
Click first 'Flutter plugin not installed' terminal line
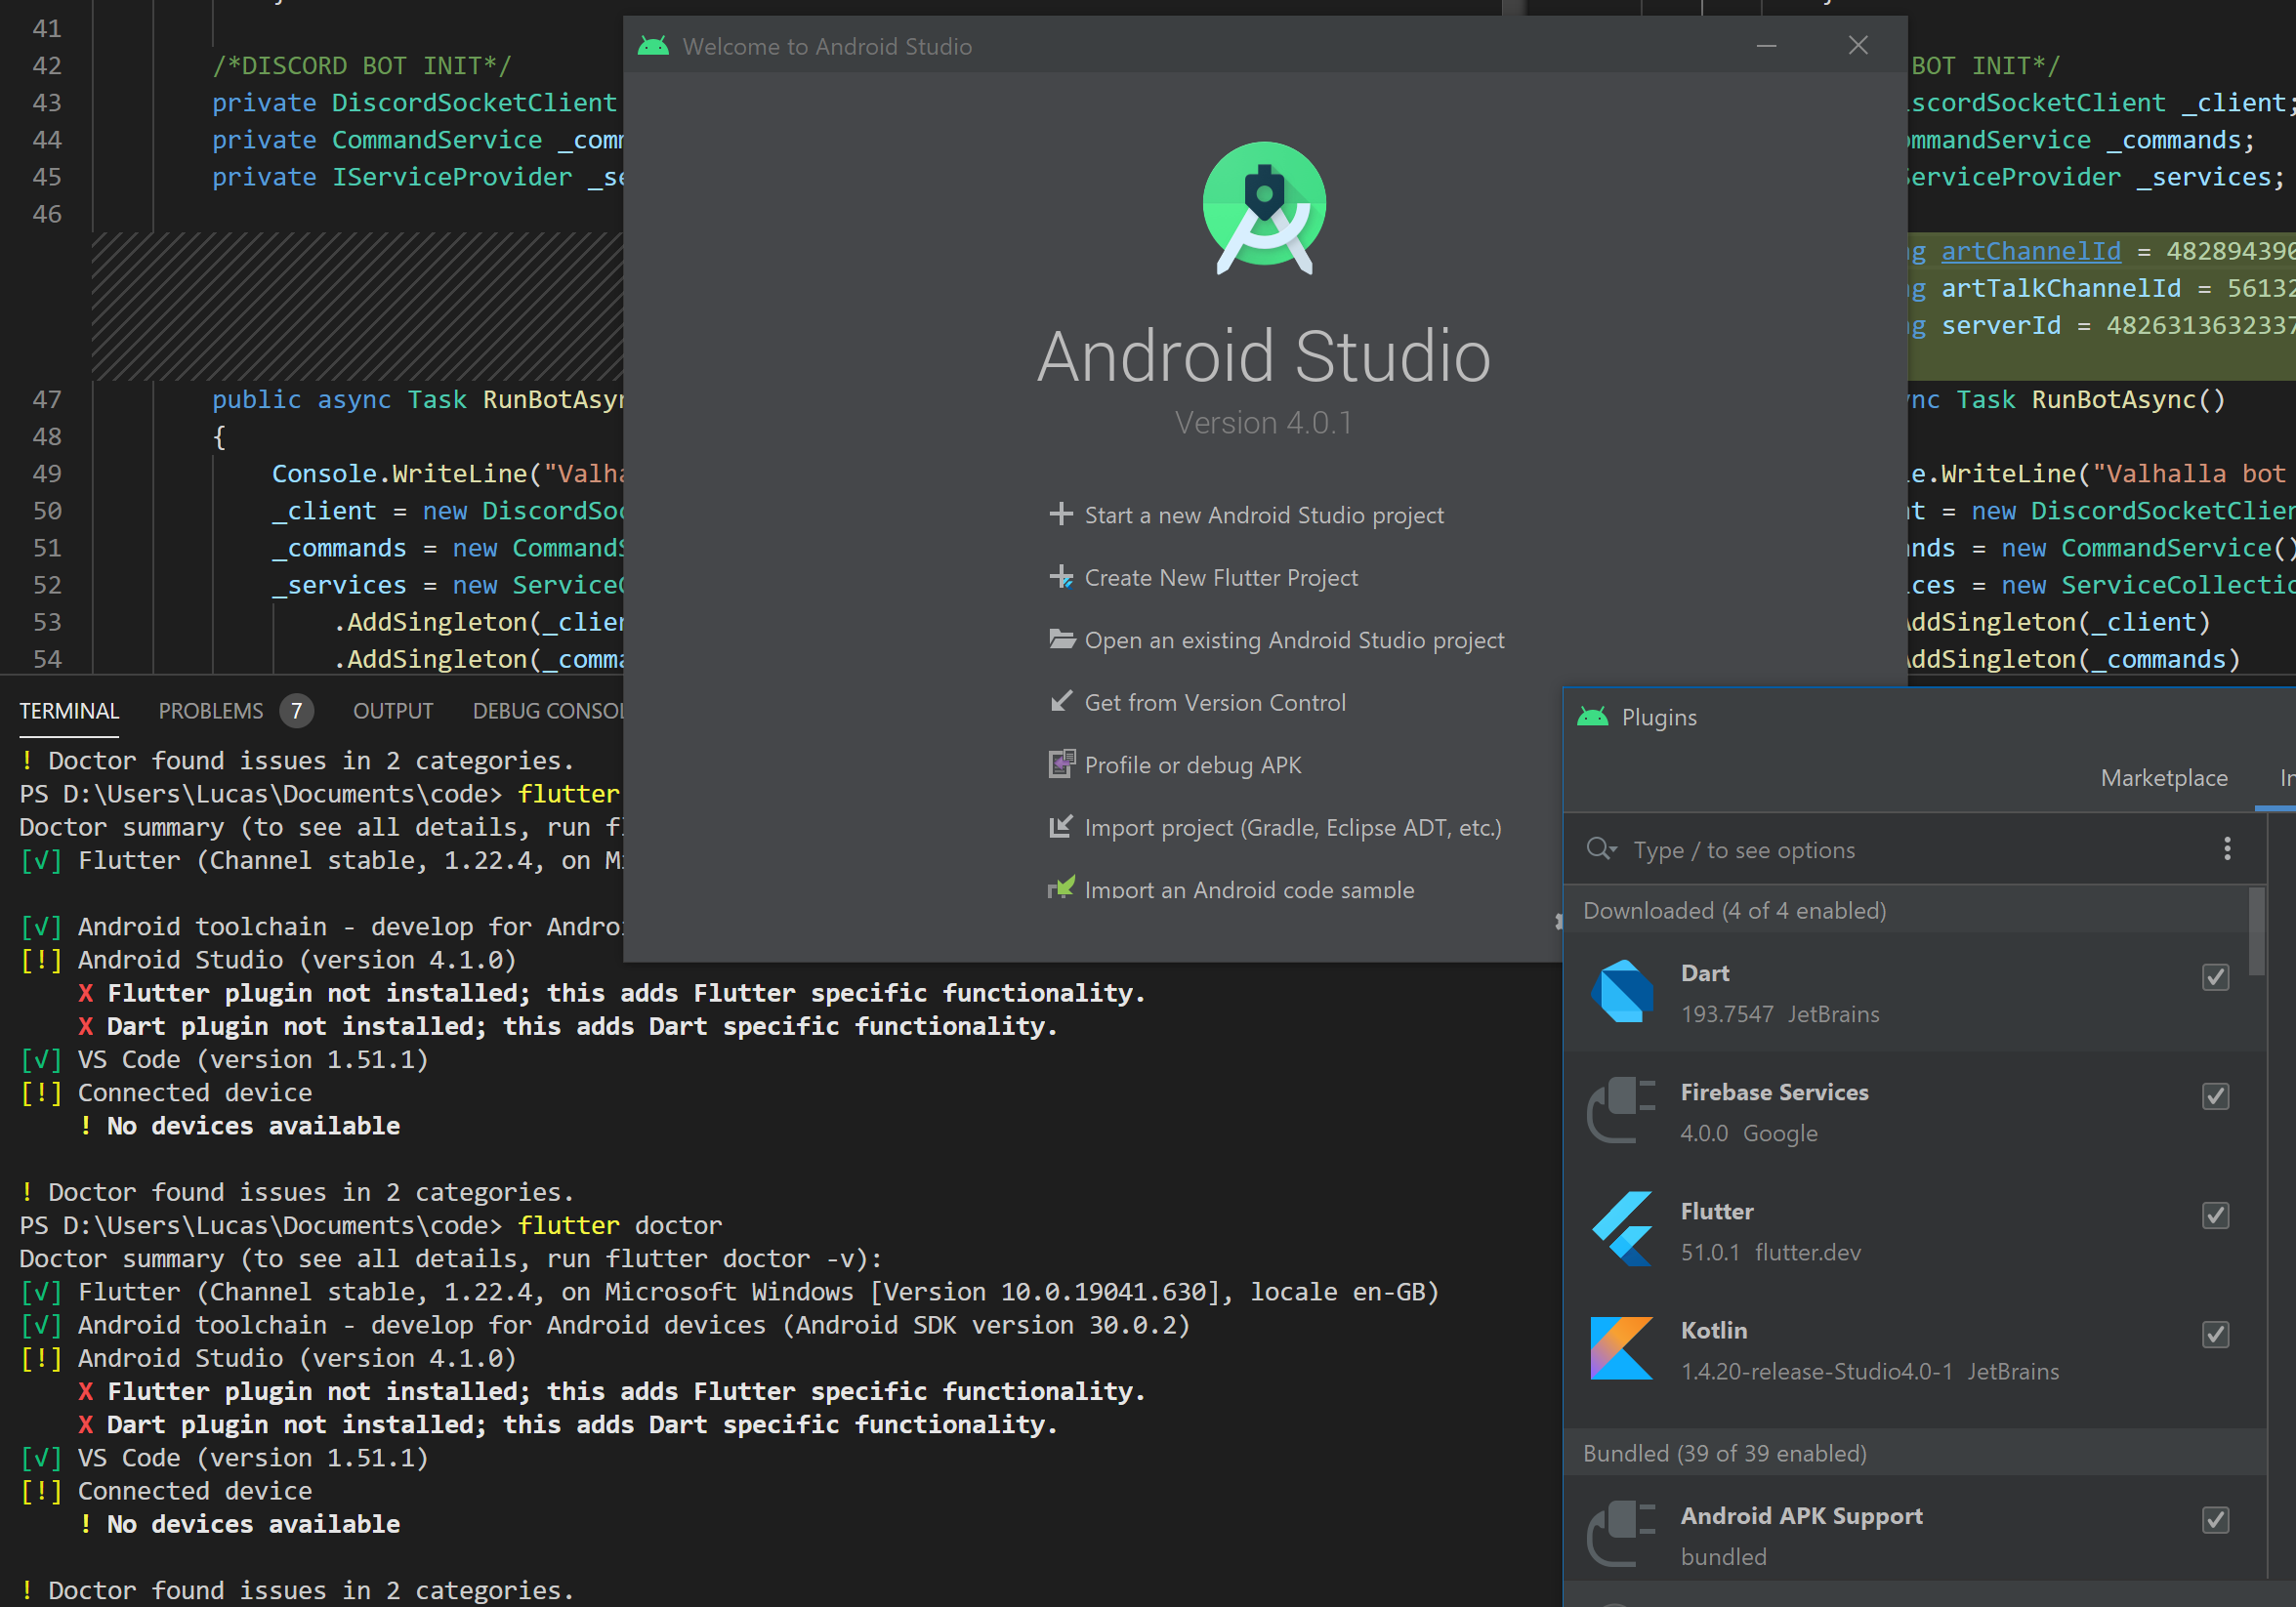tap(611, 993)
